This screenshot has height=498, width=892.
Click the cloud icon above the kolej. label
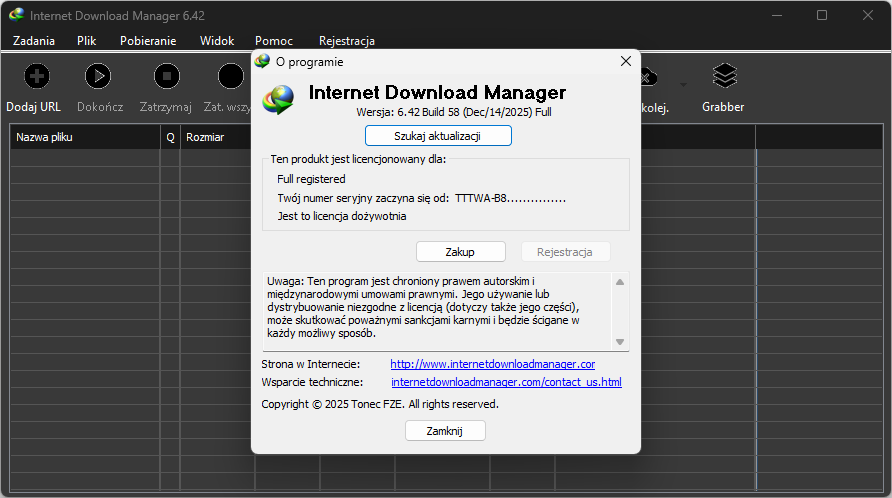[x=649, y=76]
